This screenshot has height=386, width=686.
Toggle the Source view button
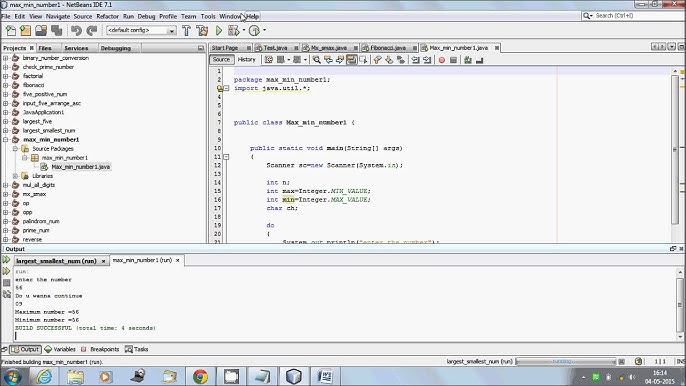(x=221, y=60)
